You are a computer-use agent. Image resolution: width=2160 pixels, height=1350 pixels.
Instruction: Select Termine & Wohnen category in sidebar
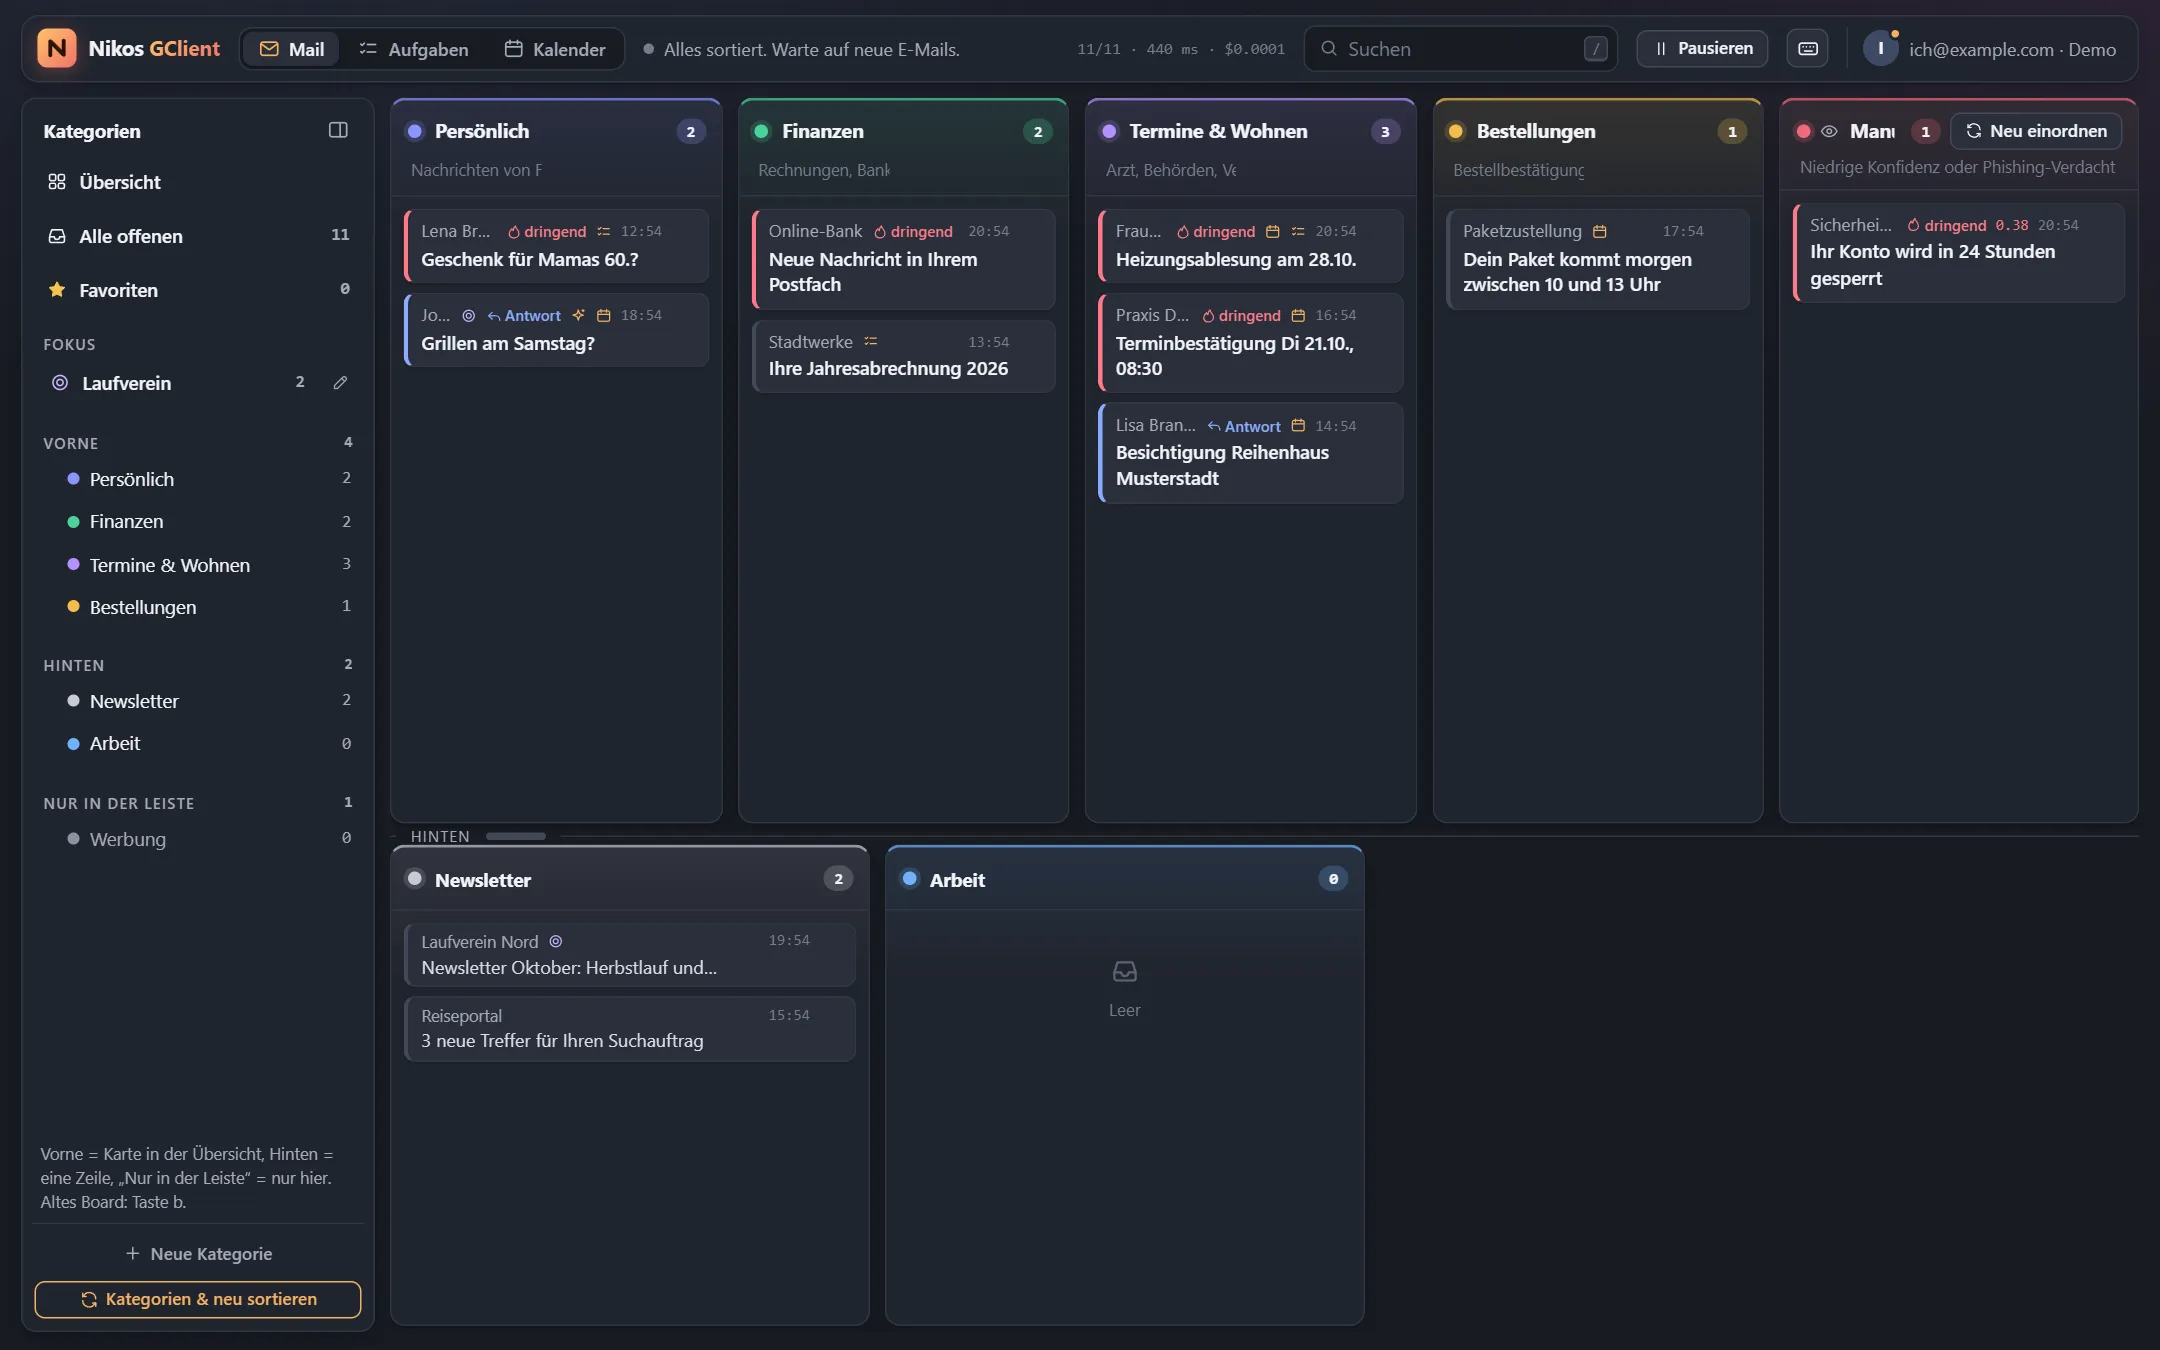[198, 565]
